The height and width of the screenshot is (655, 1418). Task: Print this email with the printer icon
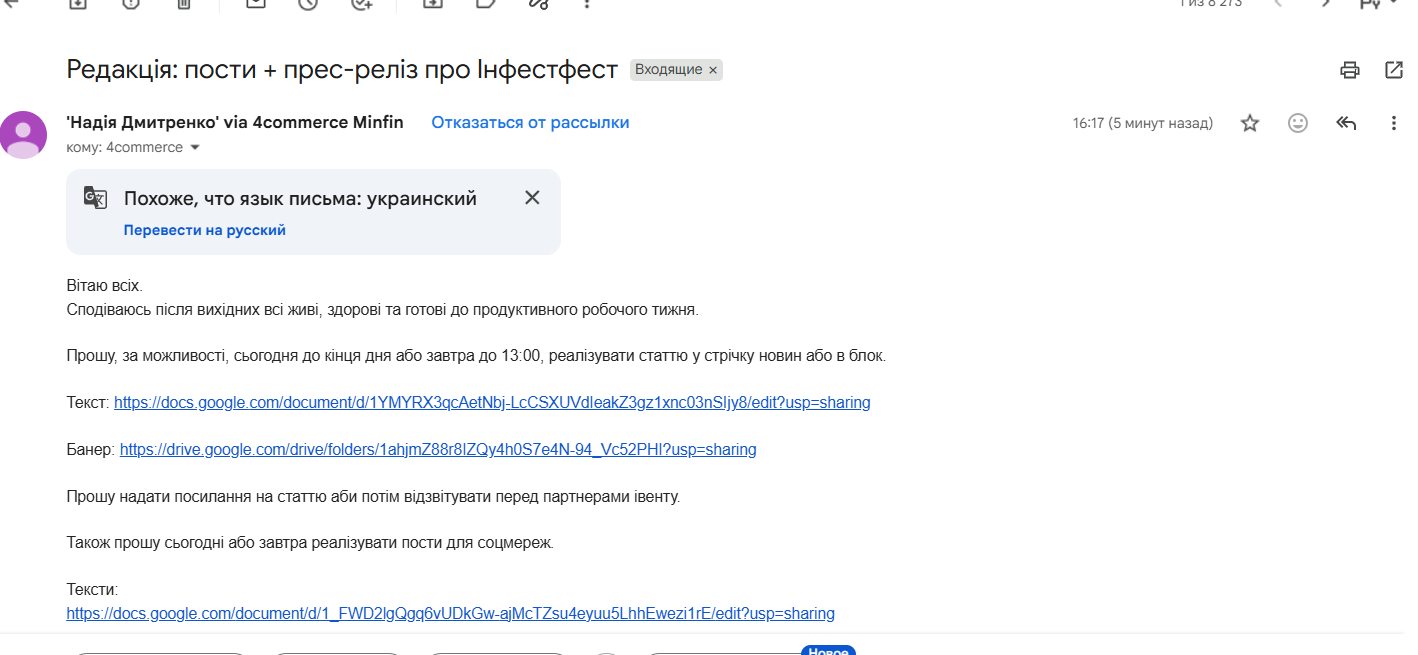[1350, 70]
